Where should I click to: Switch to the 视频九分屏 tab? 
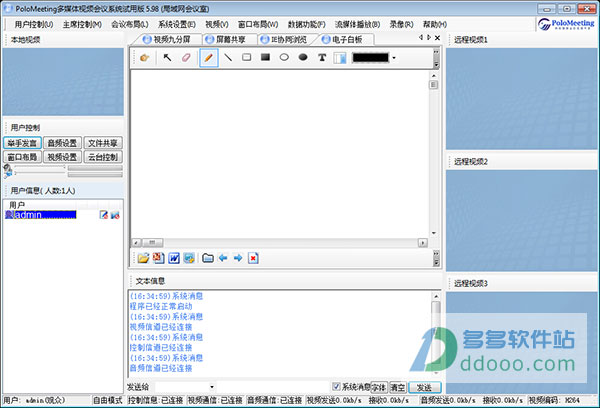pos(167,39)
